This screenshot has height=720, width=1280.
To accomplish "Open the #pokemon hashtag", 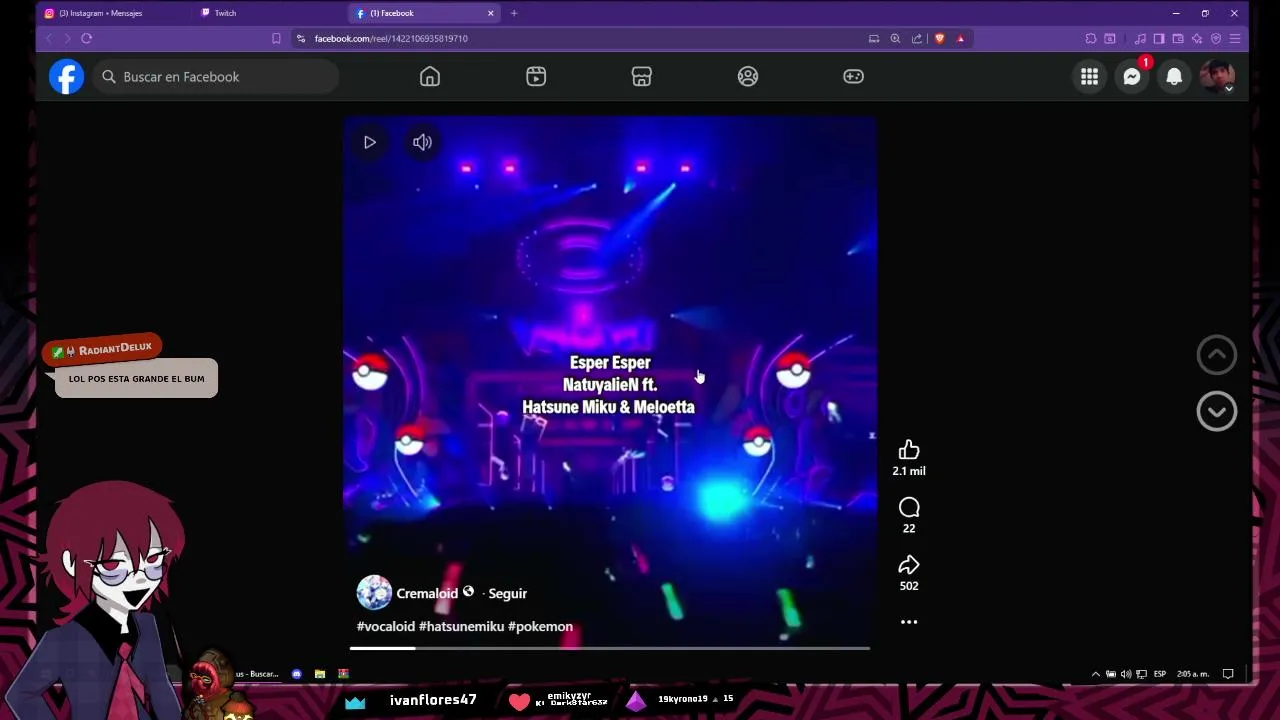I will click(540, 627).
